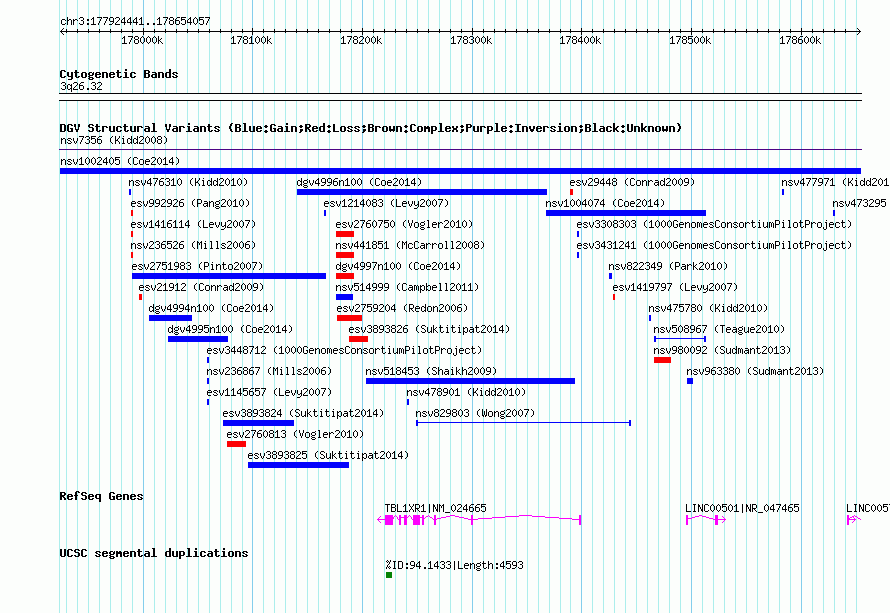Click the esv3893824 (Suktitipat2014) blue bar
This screenshot has height=613, width=890.
click(x=258, y=423)
